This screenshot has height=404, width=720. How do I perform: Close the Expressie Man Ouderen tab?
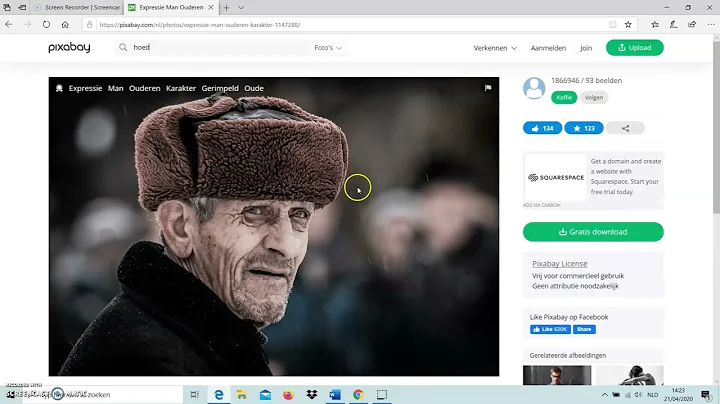click(211, 7)
